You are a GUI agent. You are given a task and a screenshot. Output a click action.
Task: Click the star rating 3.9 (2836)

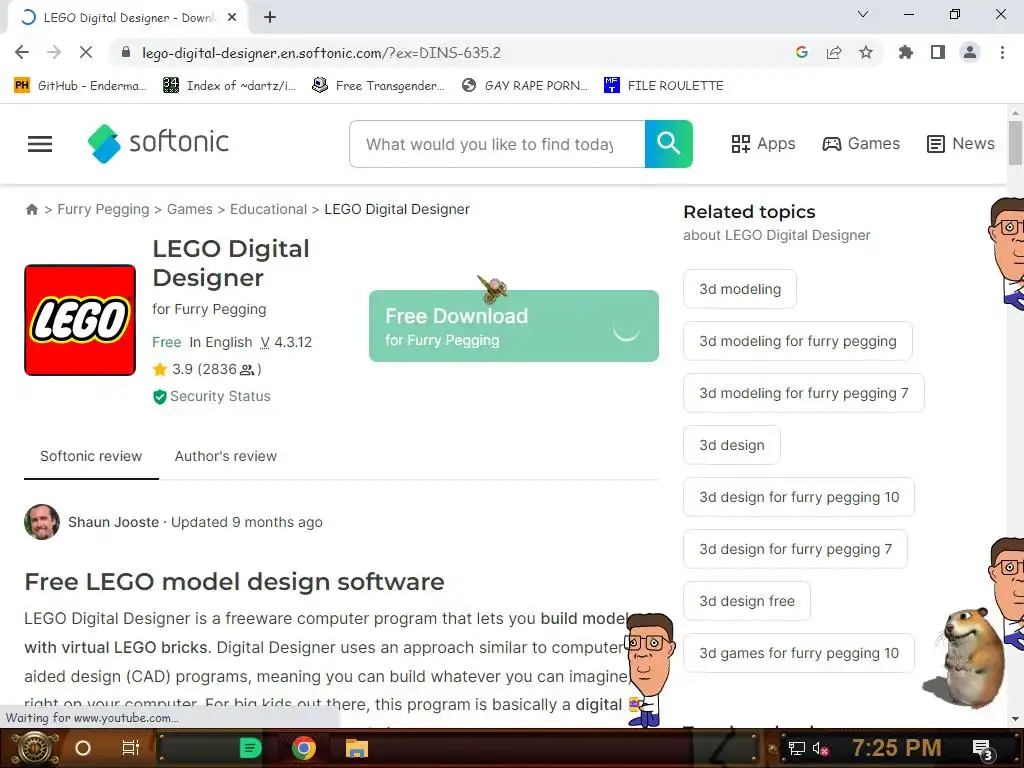[x=207, y=370]
